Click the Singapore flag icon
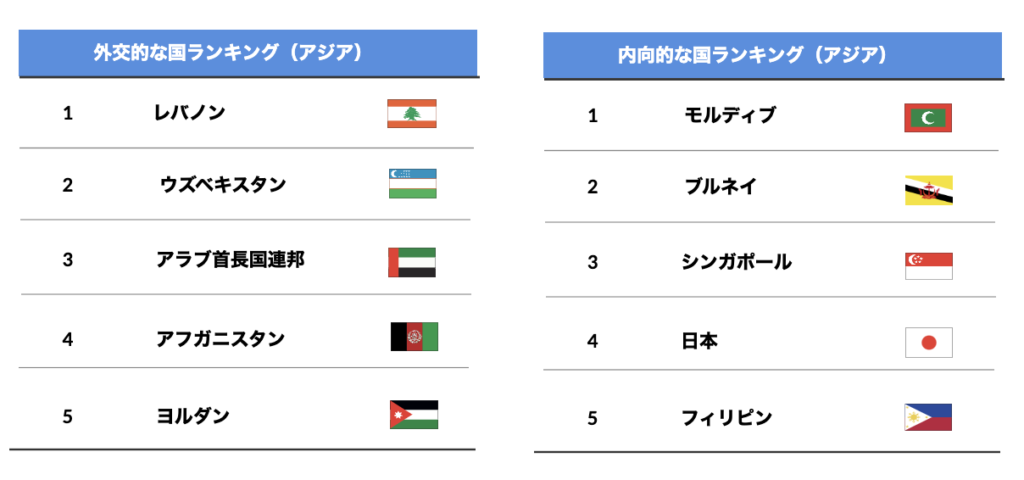This screenshot has height=480, width=1024. pos(929,266)
